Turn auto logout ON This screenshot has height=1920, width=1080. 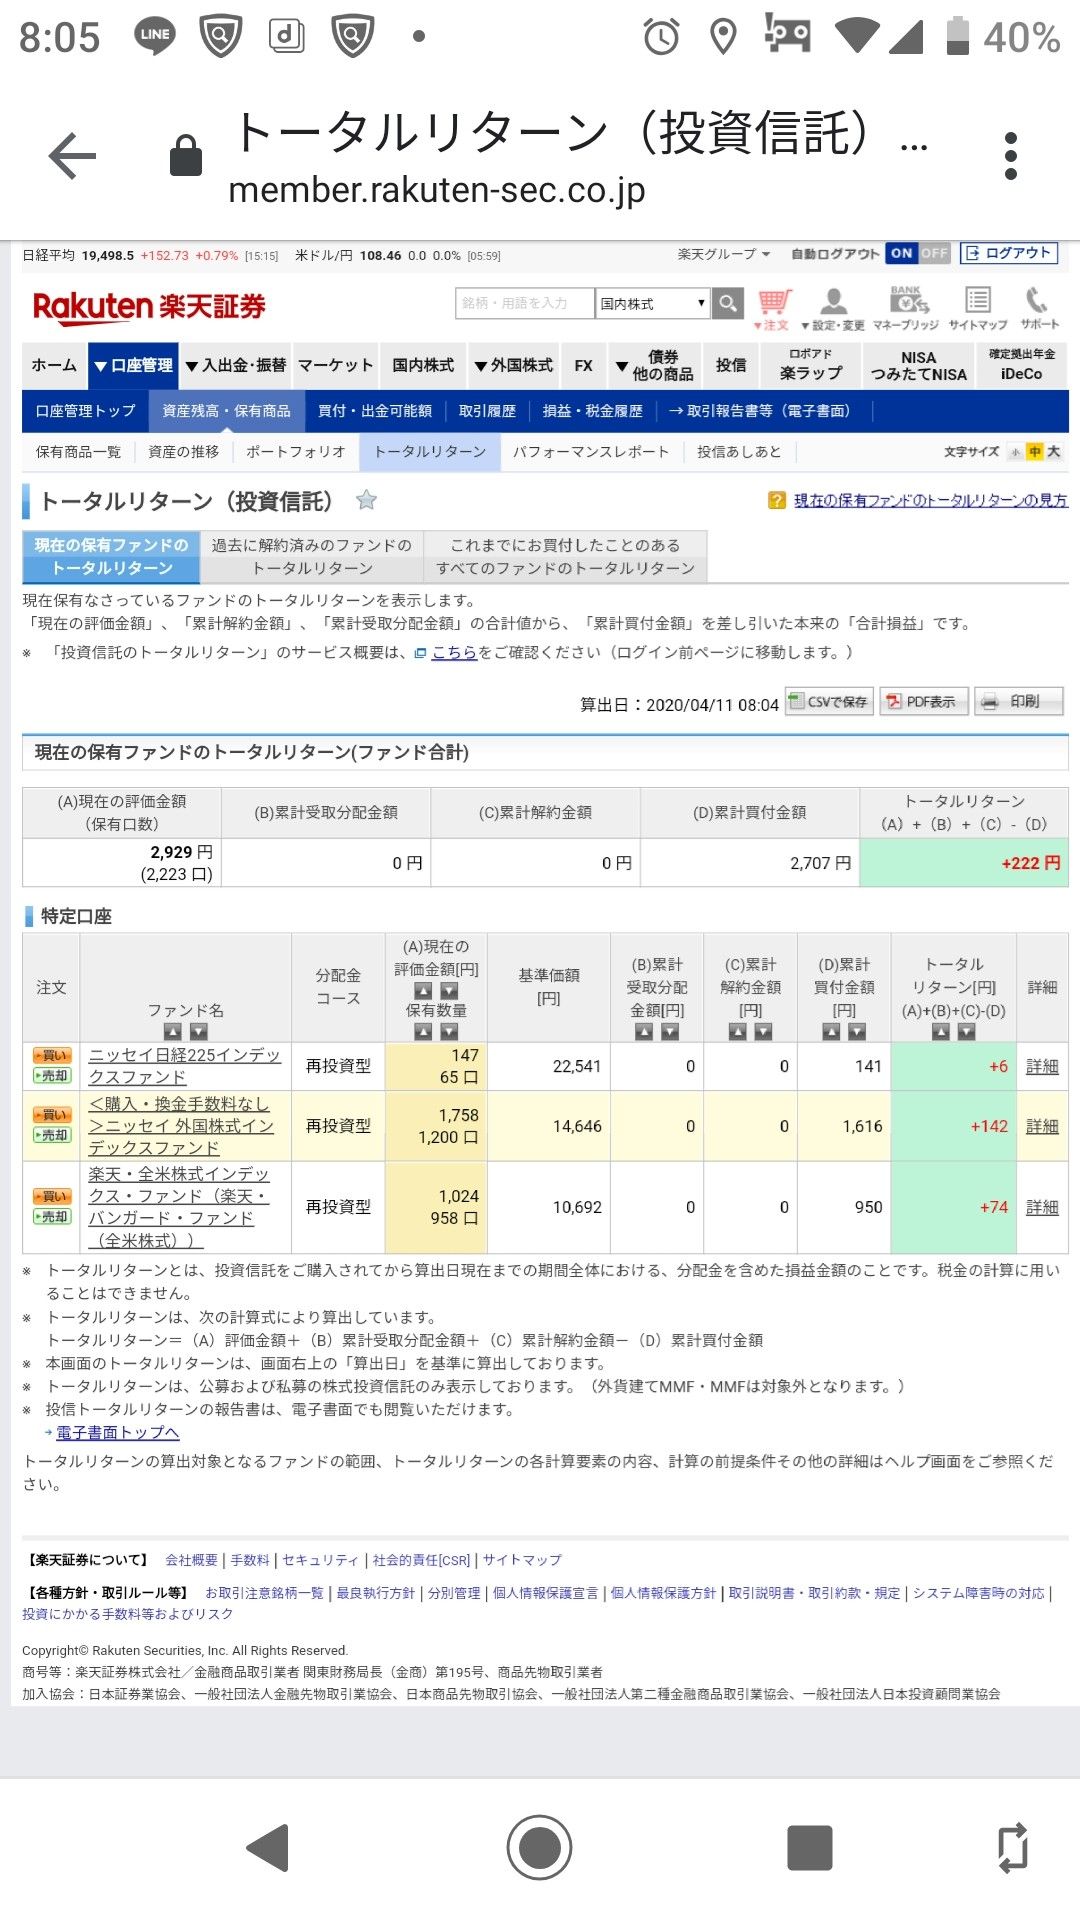pos(901,253)
